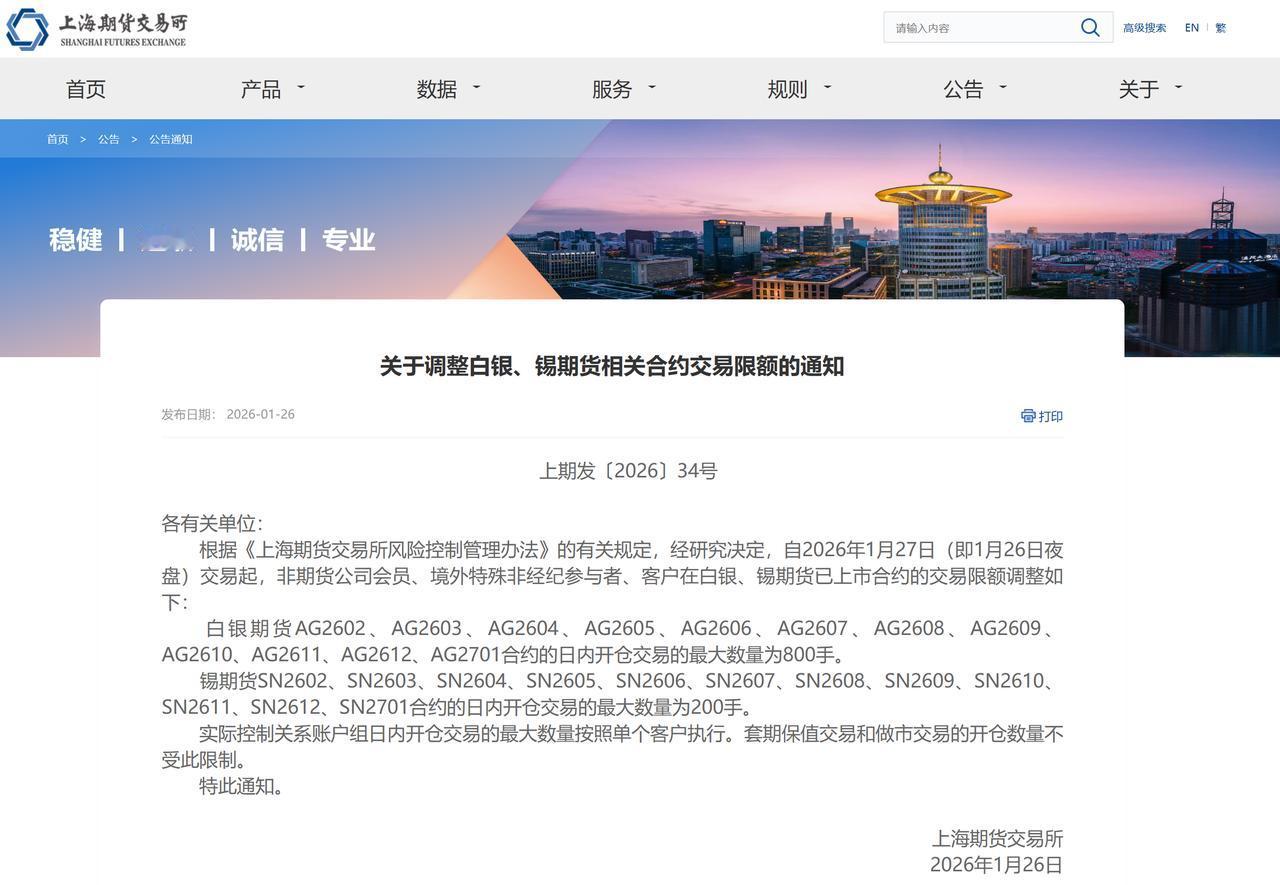Open the 公告 menu
This screenshot has width=1280, height=885.
pyautogui.click(x=963, y=89)
